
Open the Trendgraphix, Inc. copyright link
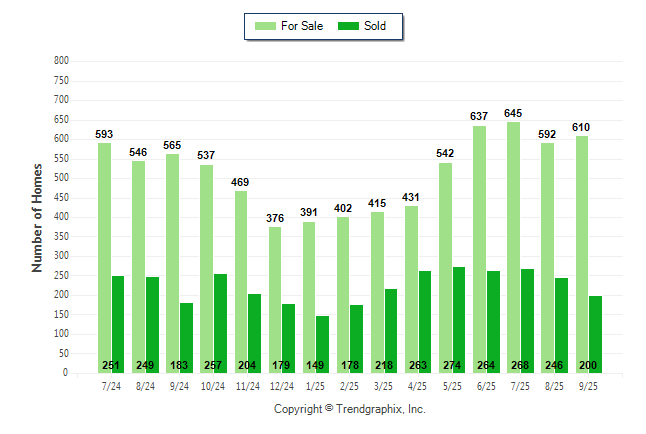tap(349, 409)
